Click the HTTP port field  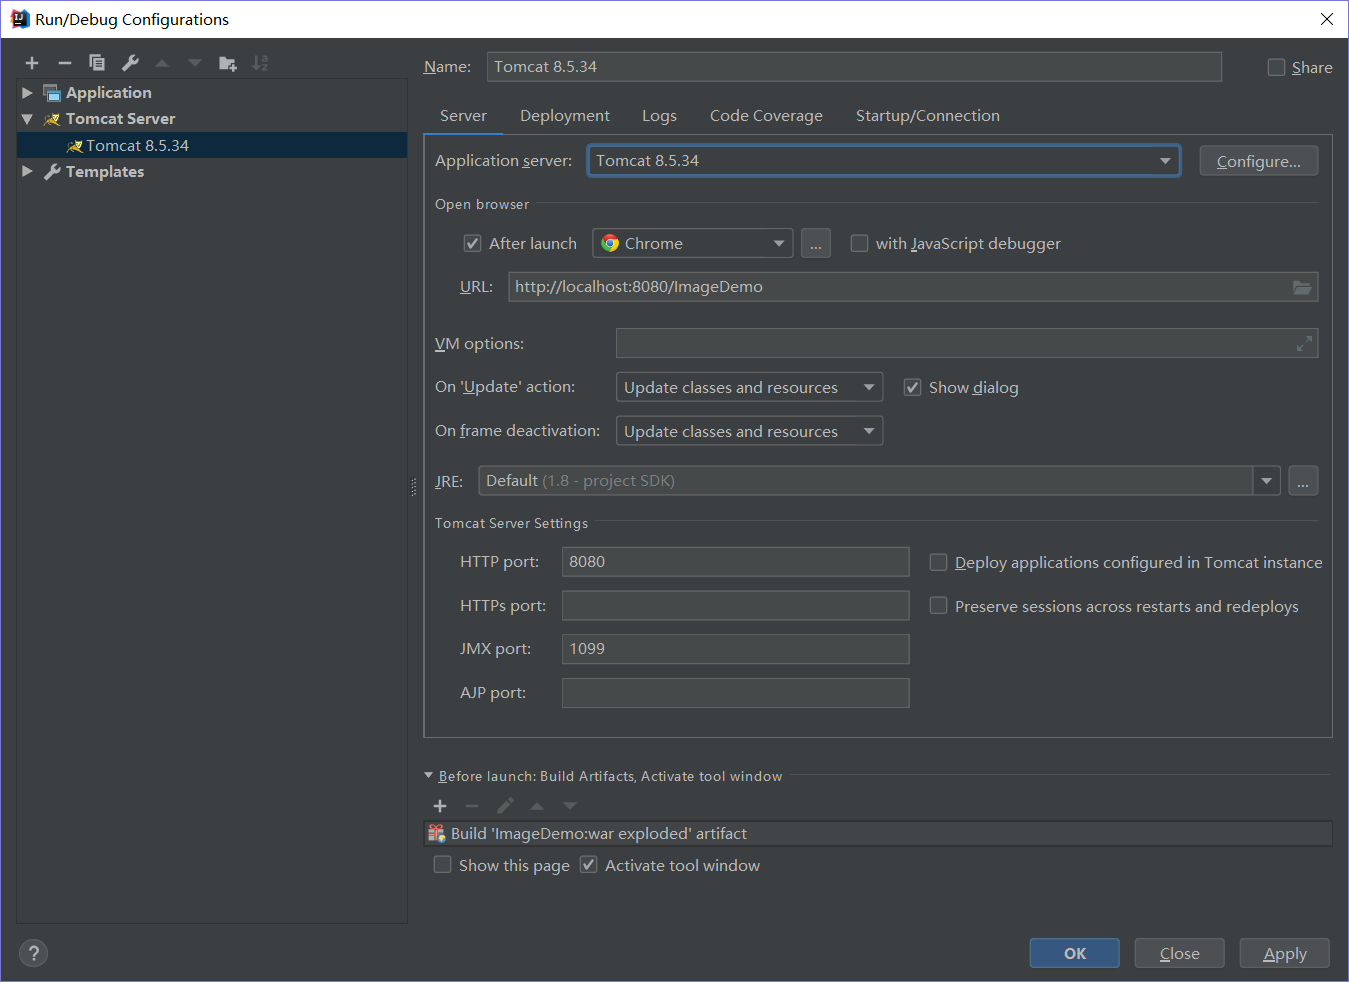coord(736,562)
